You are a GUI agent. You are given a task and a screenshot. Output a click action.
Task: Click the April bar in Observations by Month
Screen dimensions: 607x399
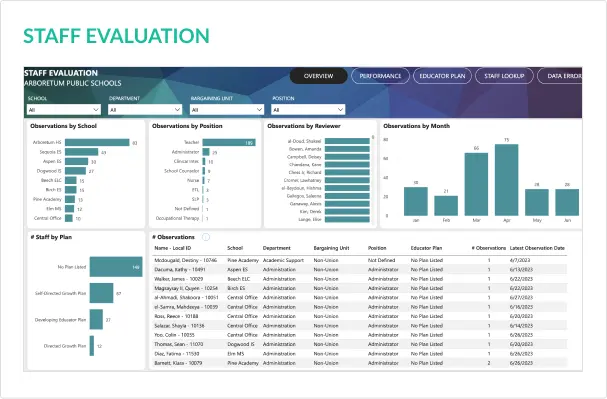pos(506,180)
